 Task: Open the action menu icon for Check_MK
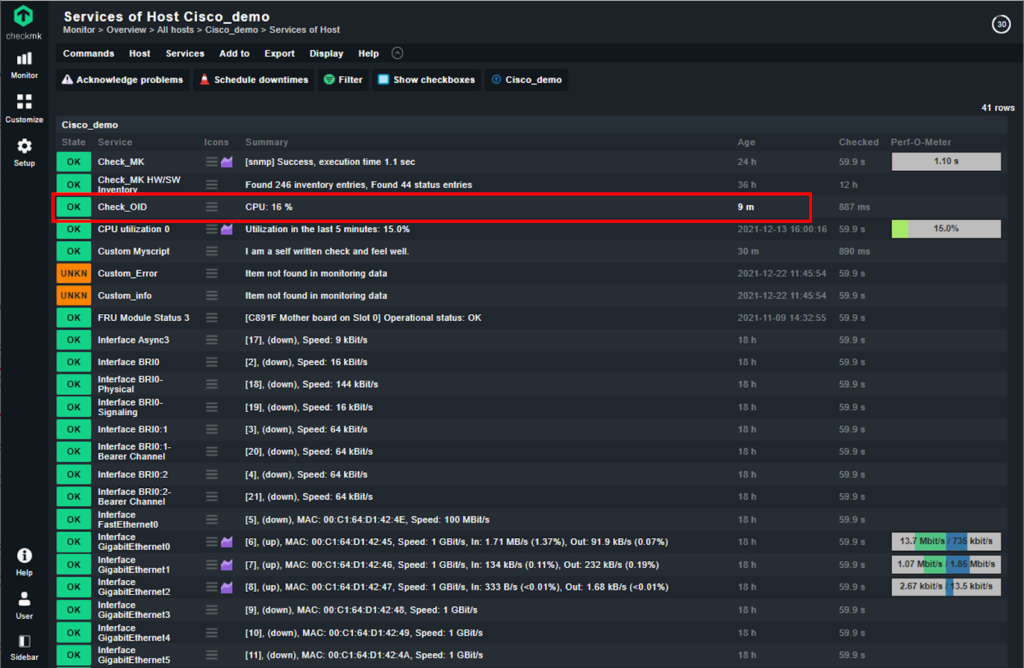click(x=212, y=161)
